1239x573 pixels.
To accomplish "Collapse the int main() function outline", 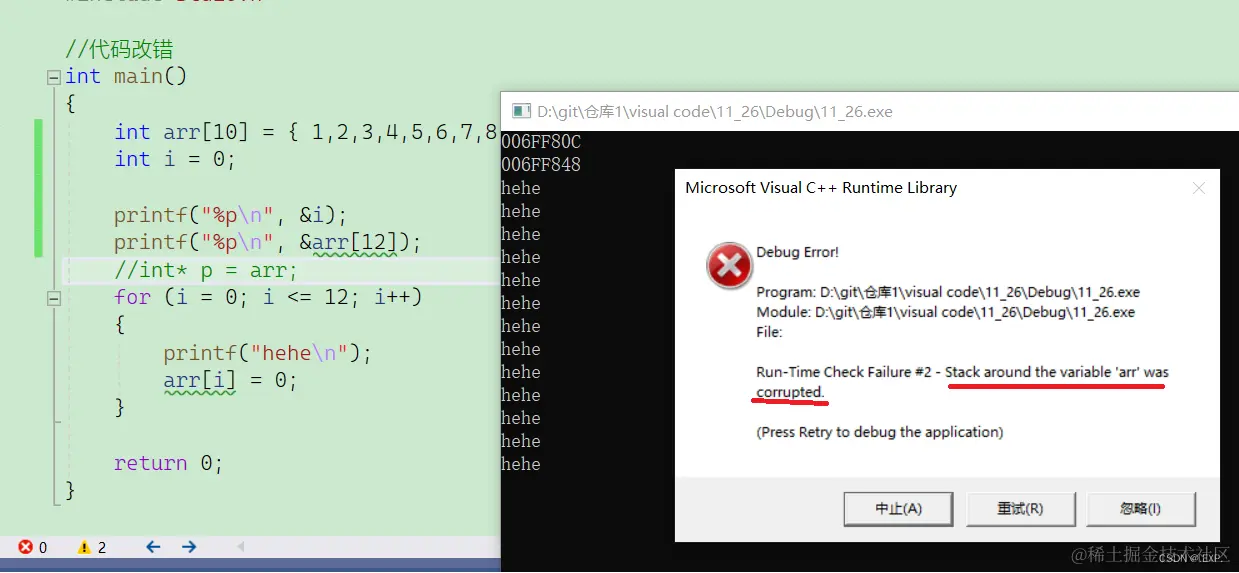I will (x=53, y=77).
